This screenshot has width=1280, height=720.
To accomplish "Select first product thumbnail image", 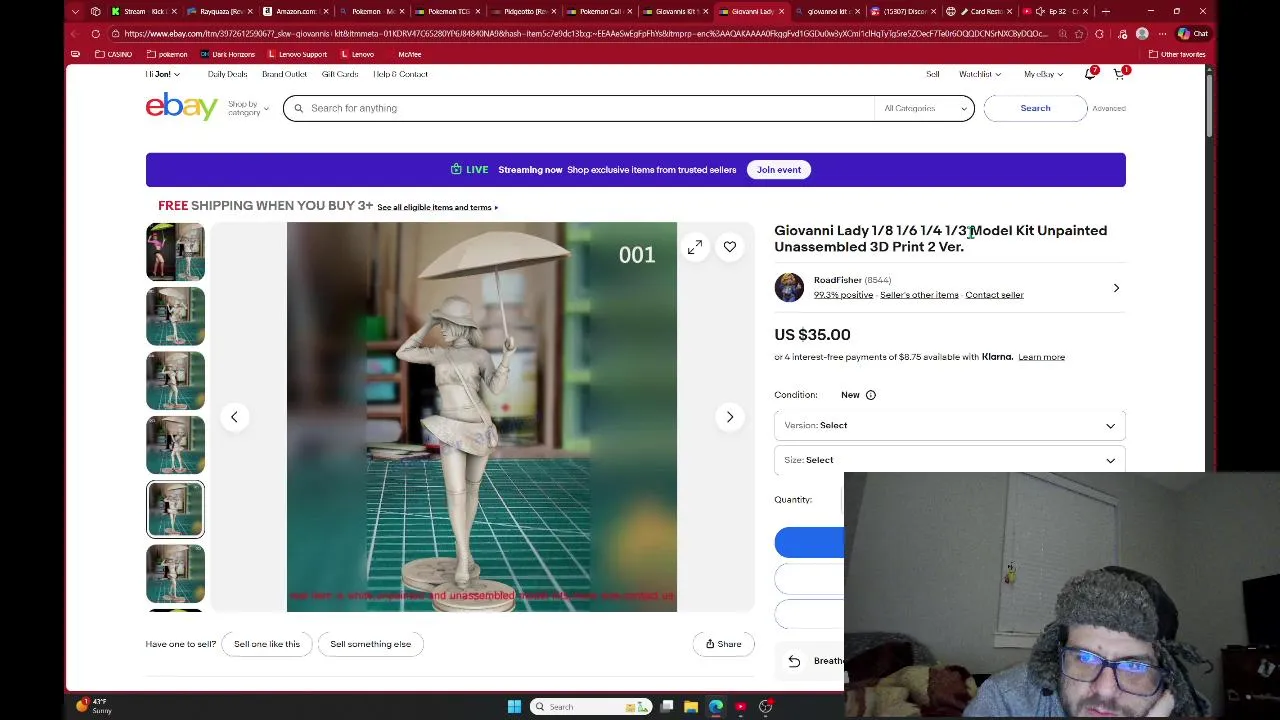I will 176,252.
